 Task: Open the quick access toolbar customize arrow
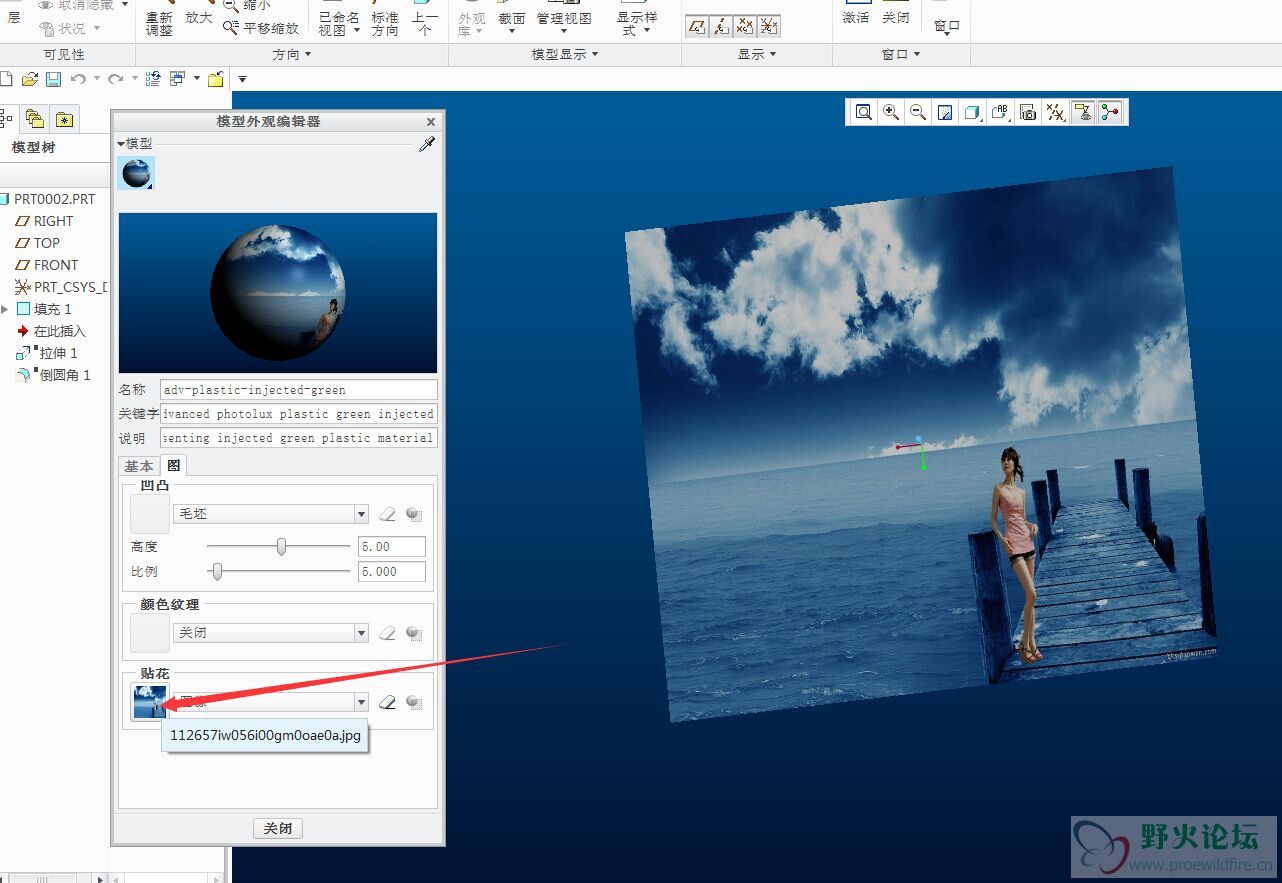(x=242, y=80)
